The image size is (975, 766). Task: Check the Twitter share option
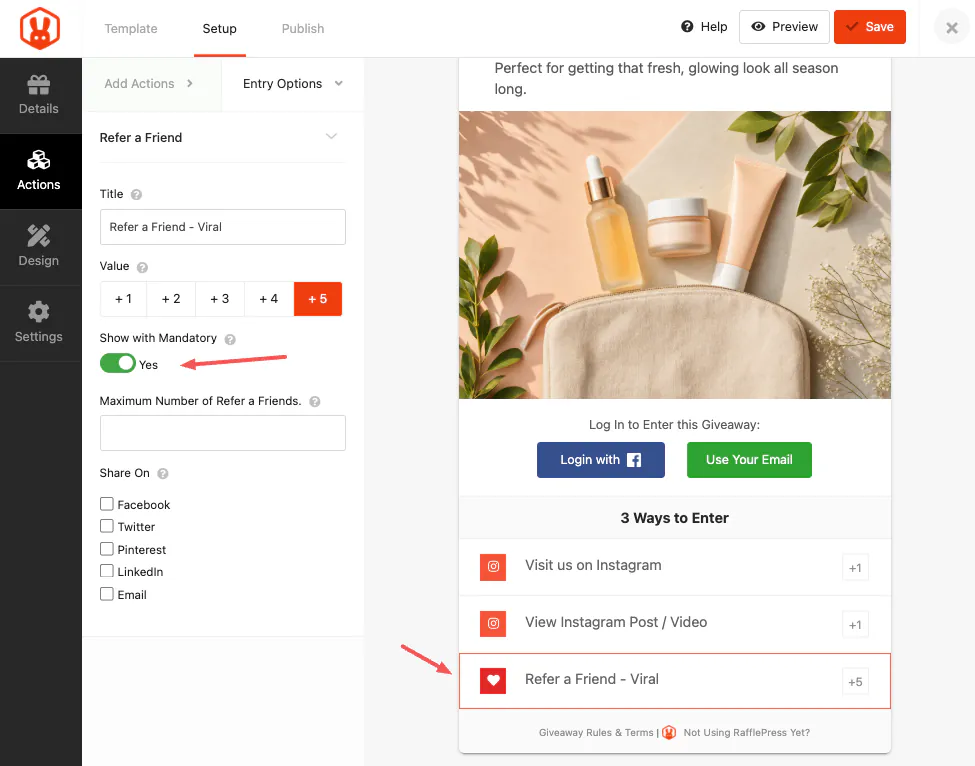pyautogui.click(x=107, y=526)
